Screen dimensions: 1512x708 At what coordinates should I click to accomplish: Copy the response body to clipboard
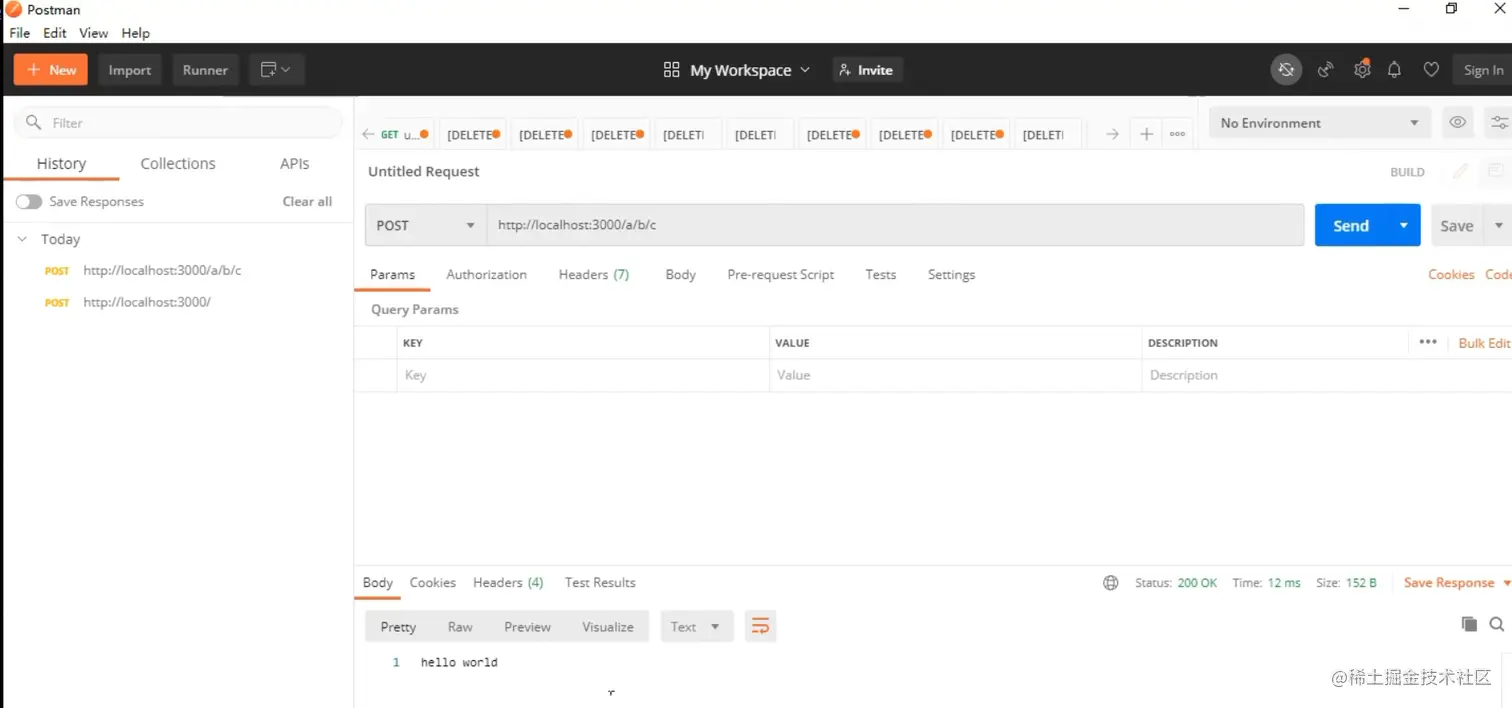click(1469, 624)
